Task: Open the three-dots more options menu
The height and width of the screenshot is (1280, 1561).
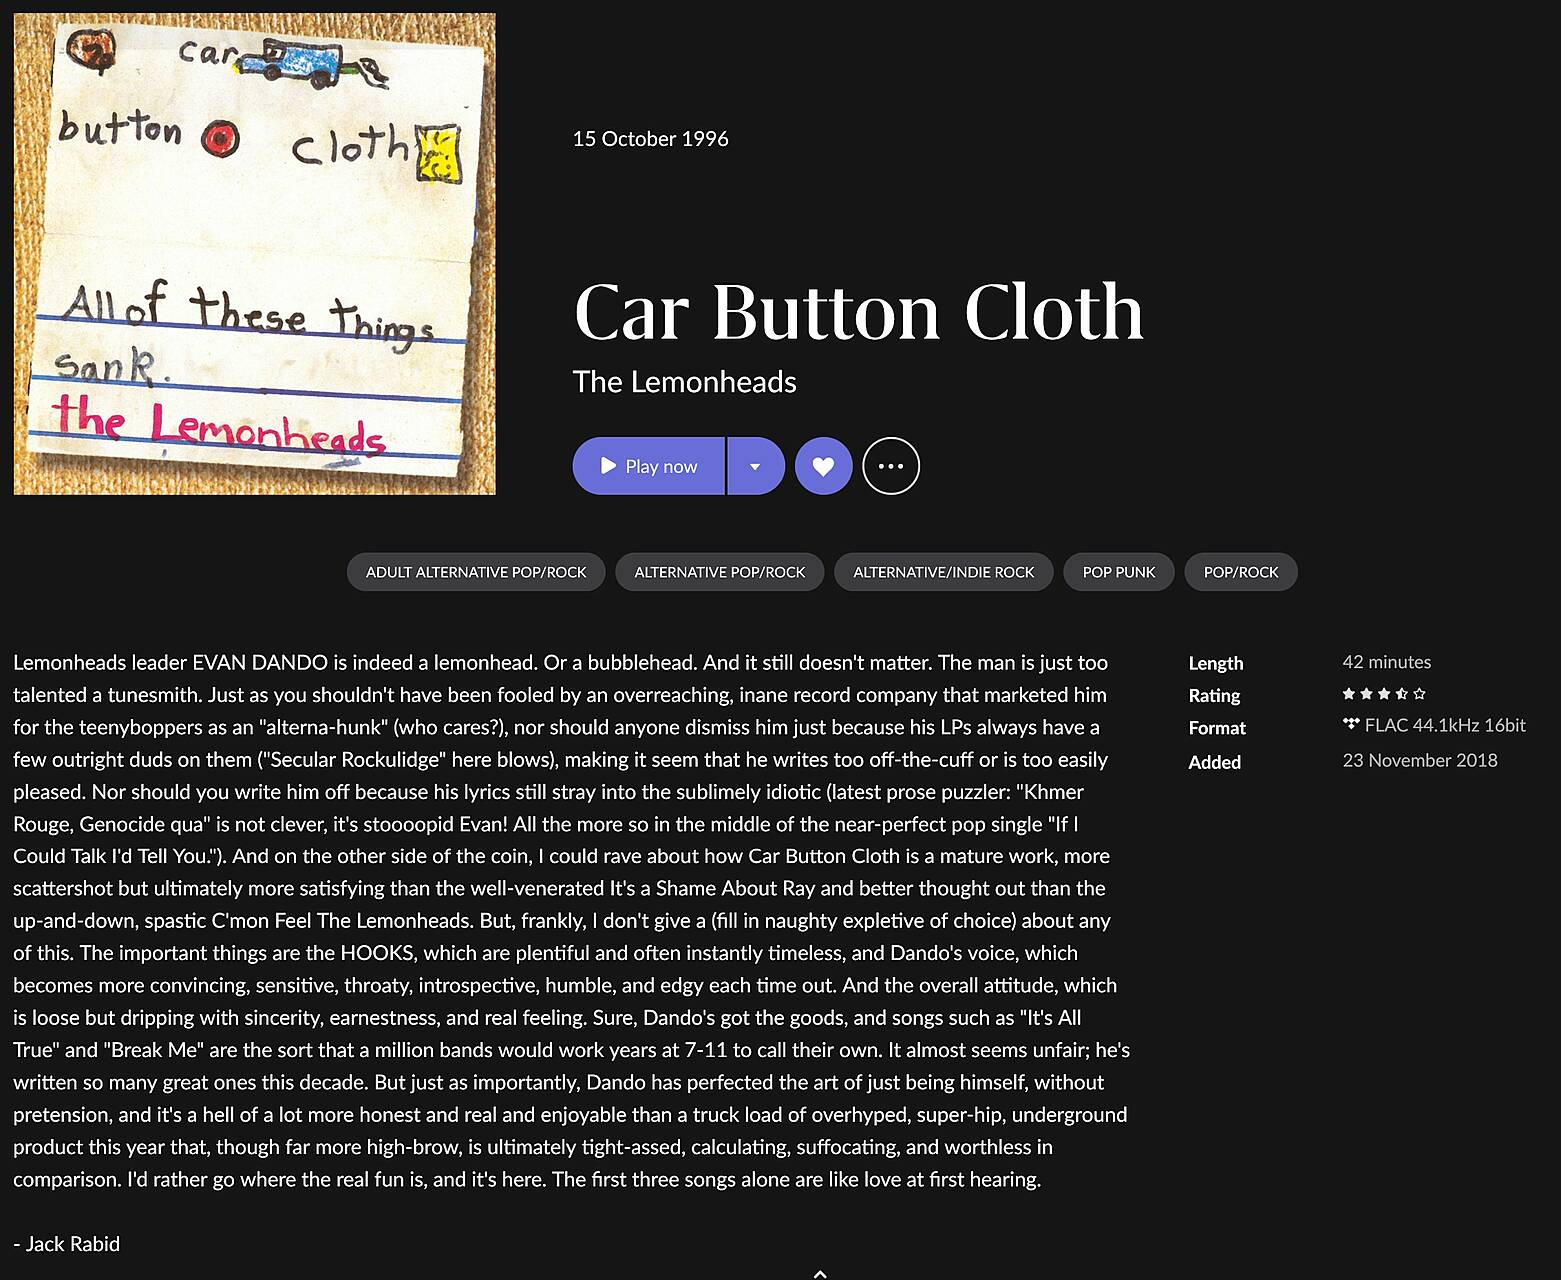Action: (x=891, y=466)
